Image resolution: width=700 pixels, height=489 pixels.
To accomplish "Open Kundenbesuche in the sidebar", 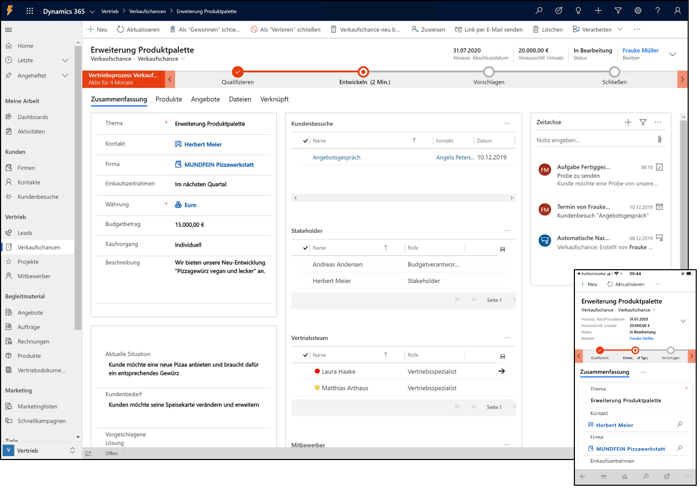I will click(38, 196).
